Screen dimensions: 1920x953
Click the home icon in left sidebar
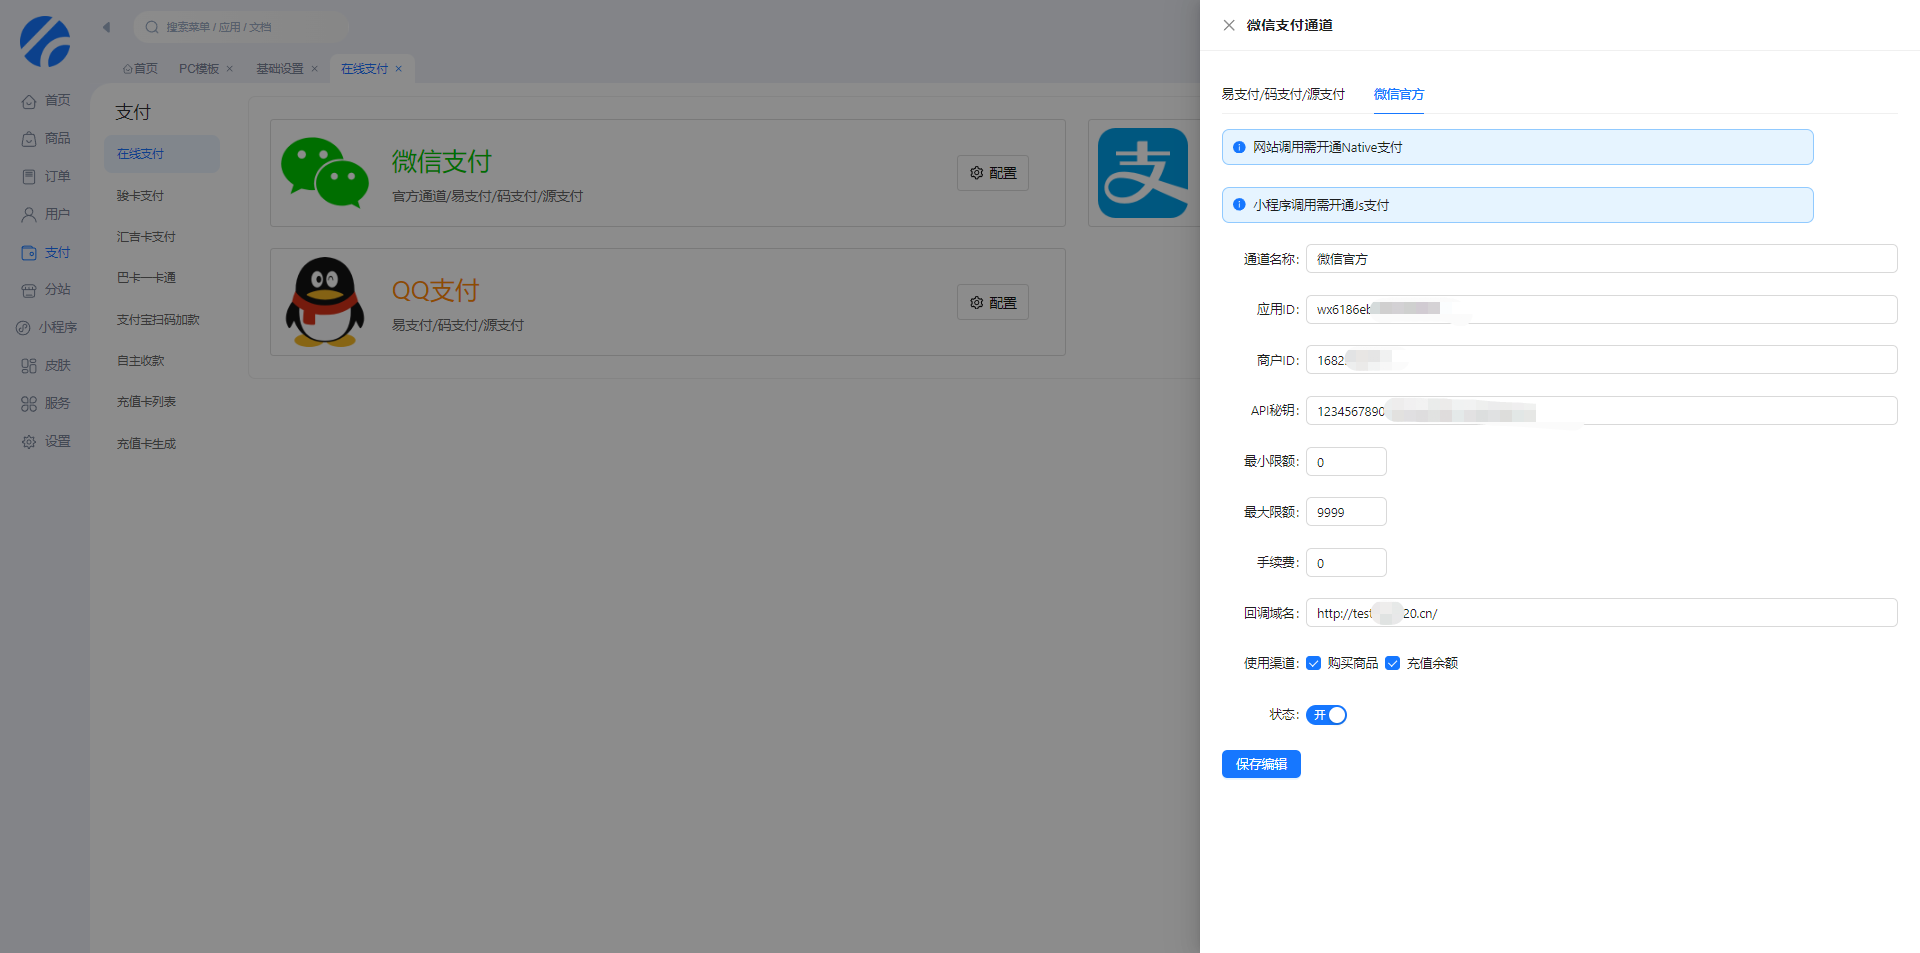click(29, 101)
